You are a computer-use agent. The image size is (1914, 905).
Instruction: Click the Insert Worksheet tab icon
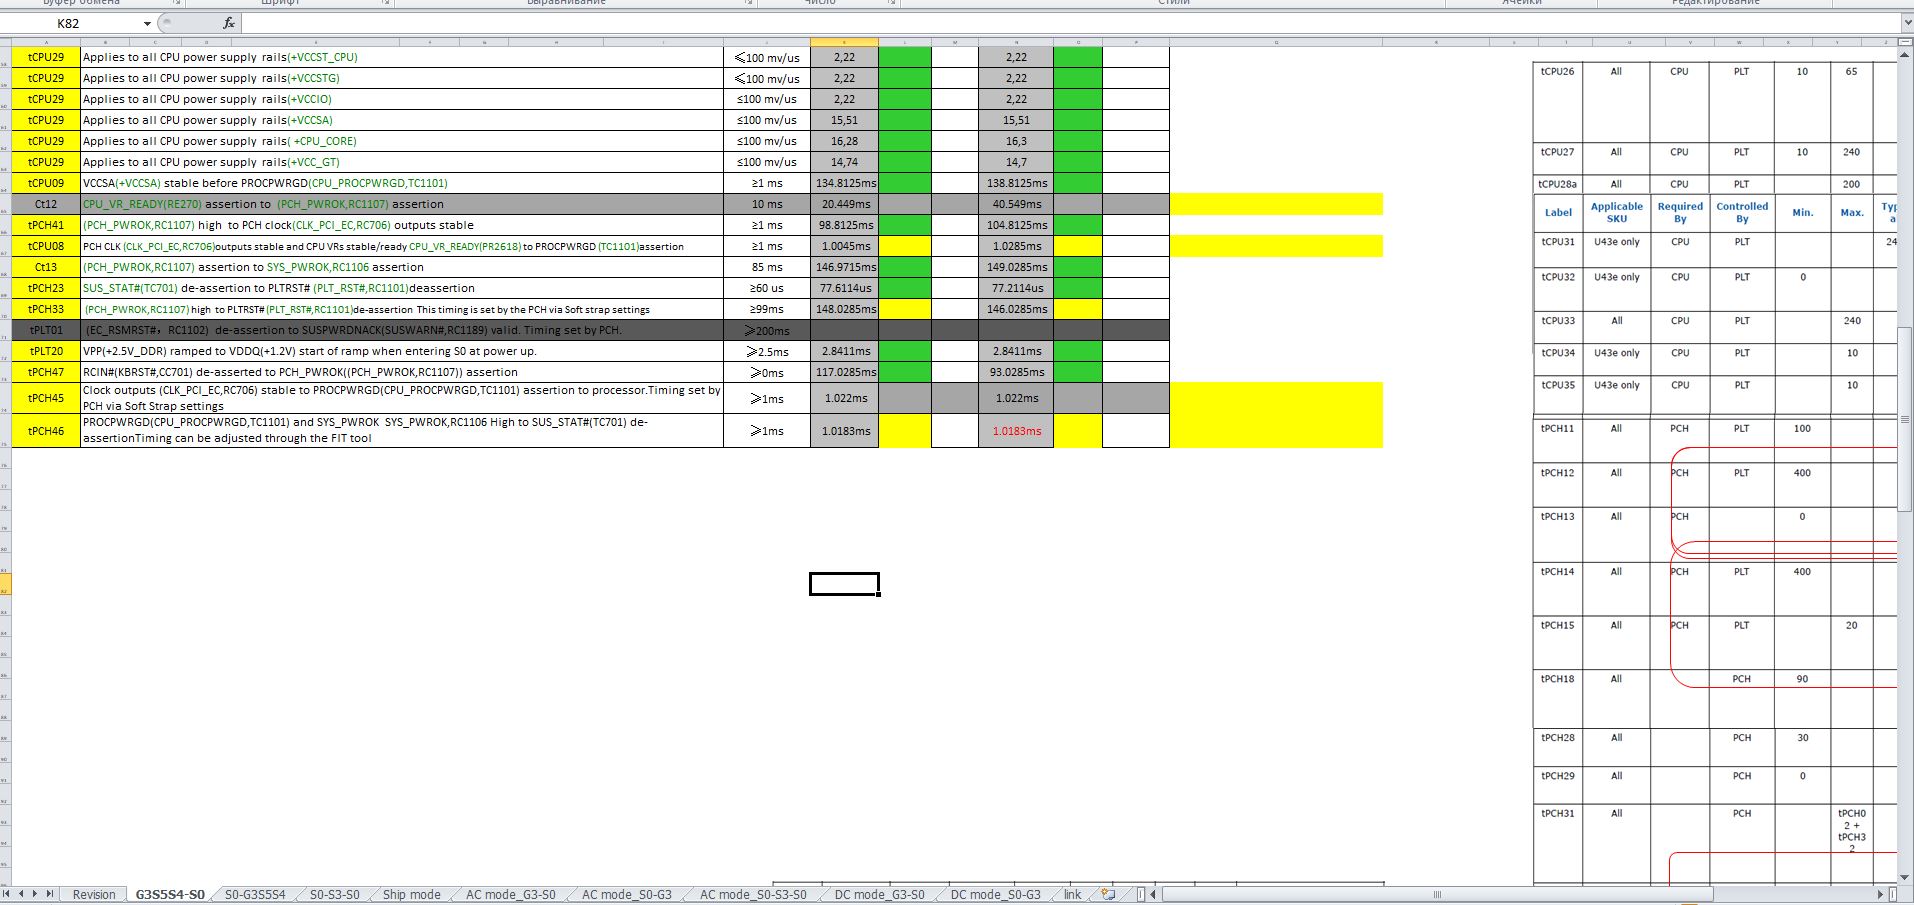pos(1108,894)
